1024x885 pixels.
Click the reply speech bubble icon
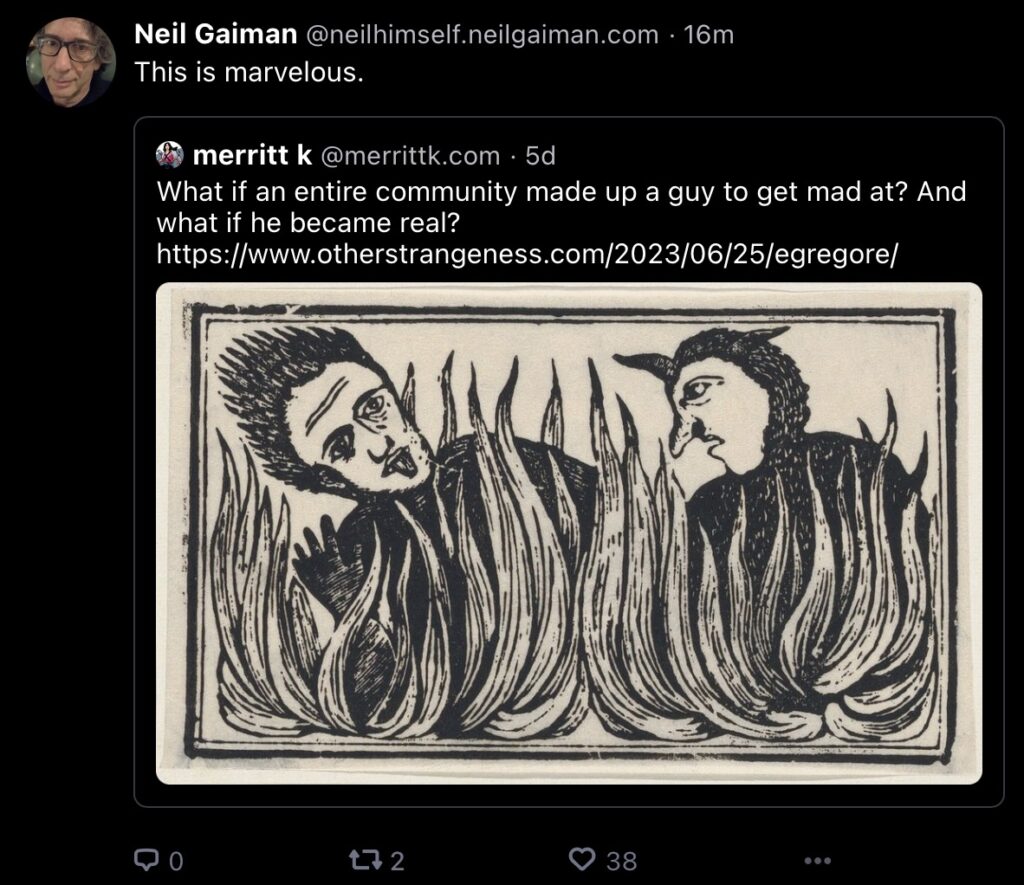click(145, 859)
